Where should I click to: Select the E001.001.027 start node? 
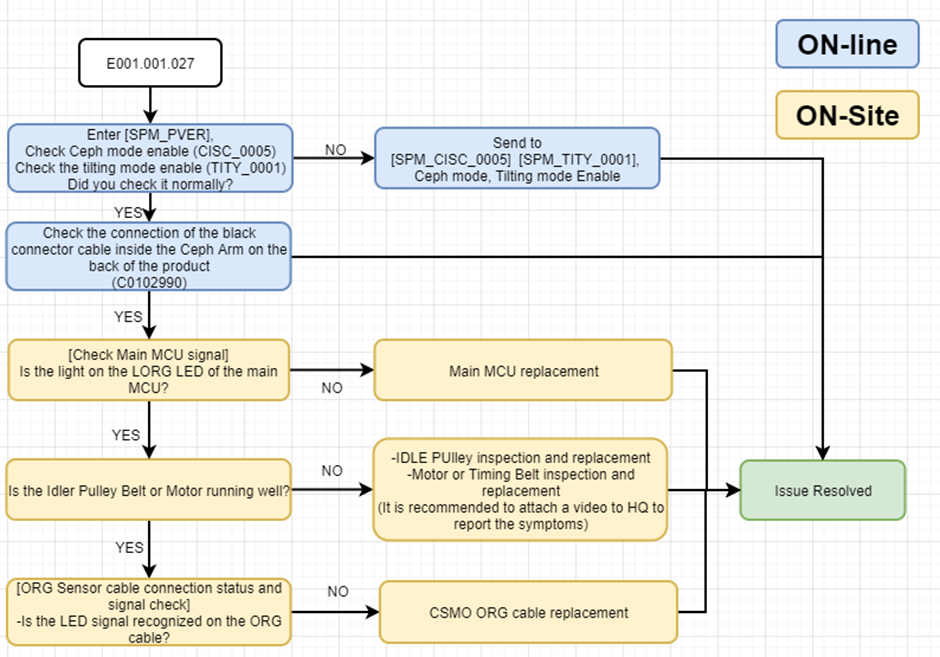[150, 64]
